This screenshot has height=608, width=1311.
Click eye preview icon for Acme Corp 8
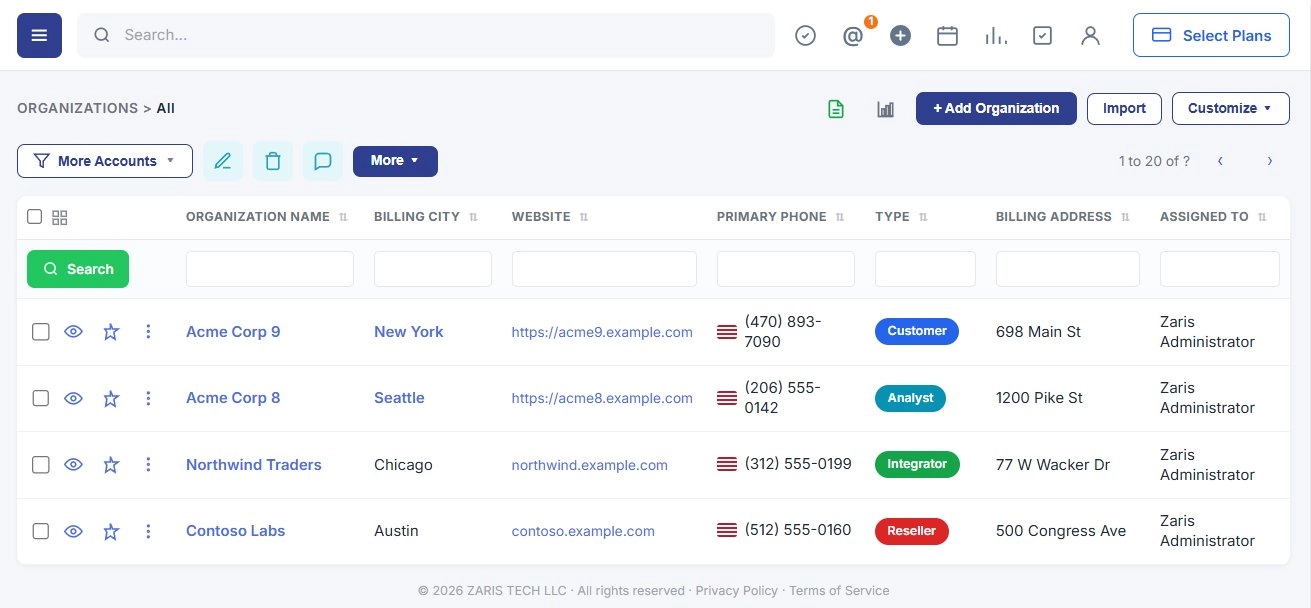point(73,398)
